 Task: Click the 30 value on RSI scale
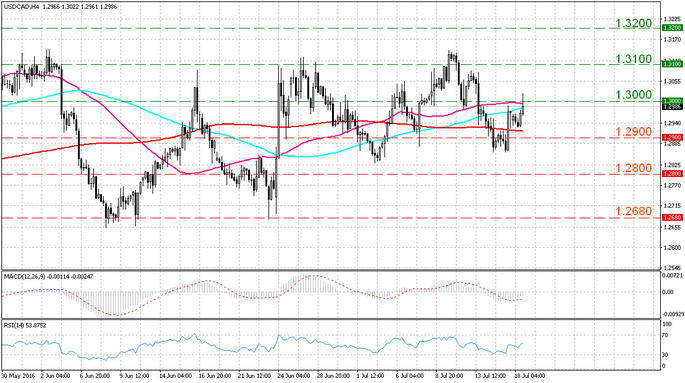coord(665,355)
